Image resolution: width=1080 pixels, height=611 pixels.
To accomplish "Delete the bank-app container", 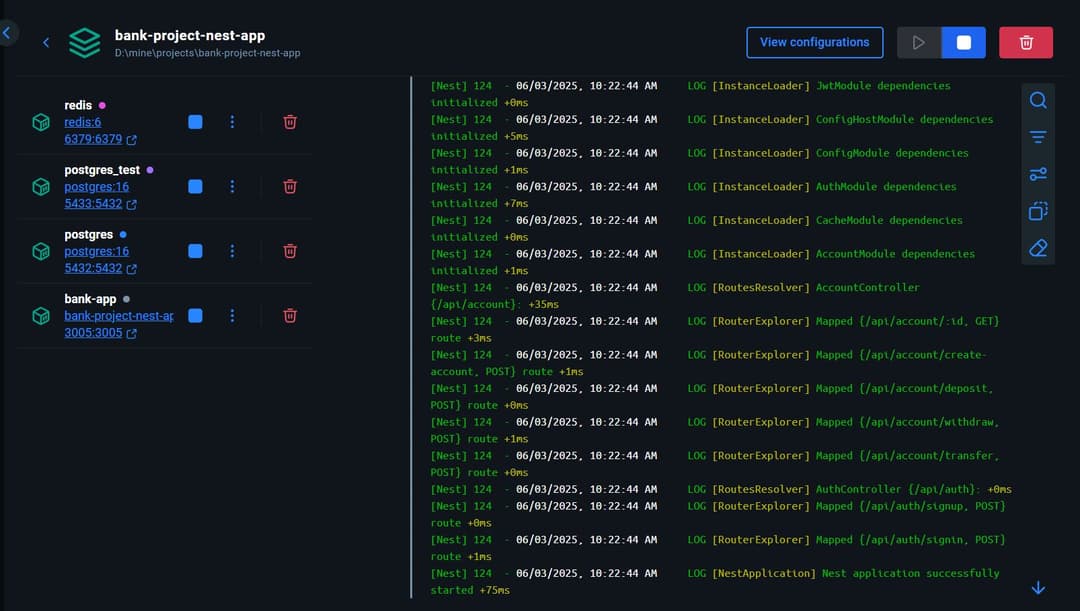I will point(290,316).
